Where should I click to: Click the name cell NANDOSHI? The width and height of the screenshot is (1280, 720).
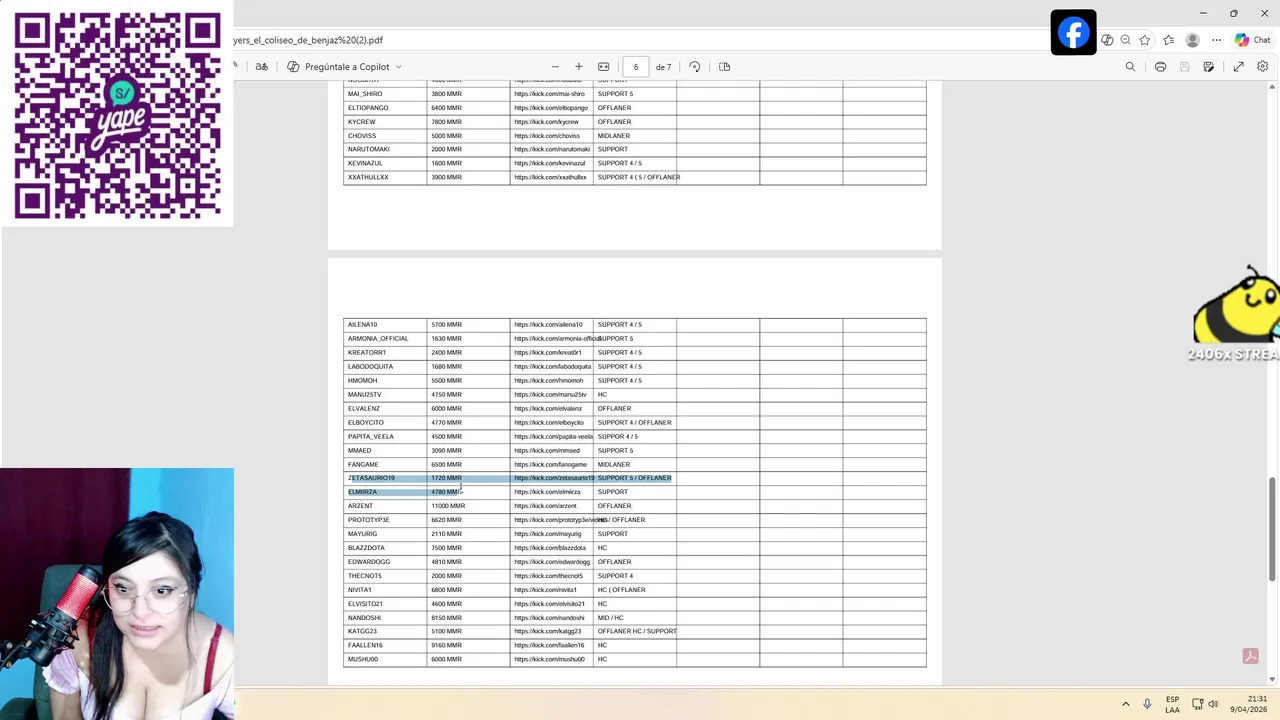364,618
